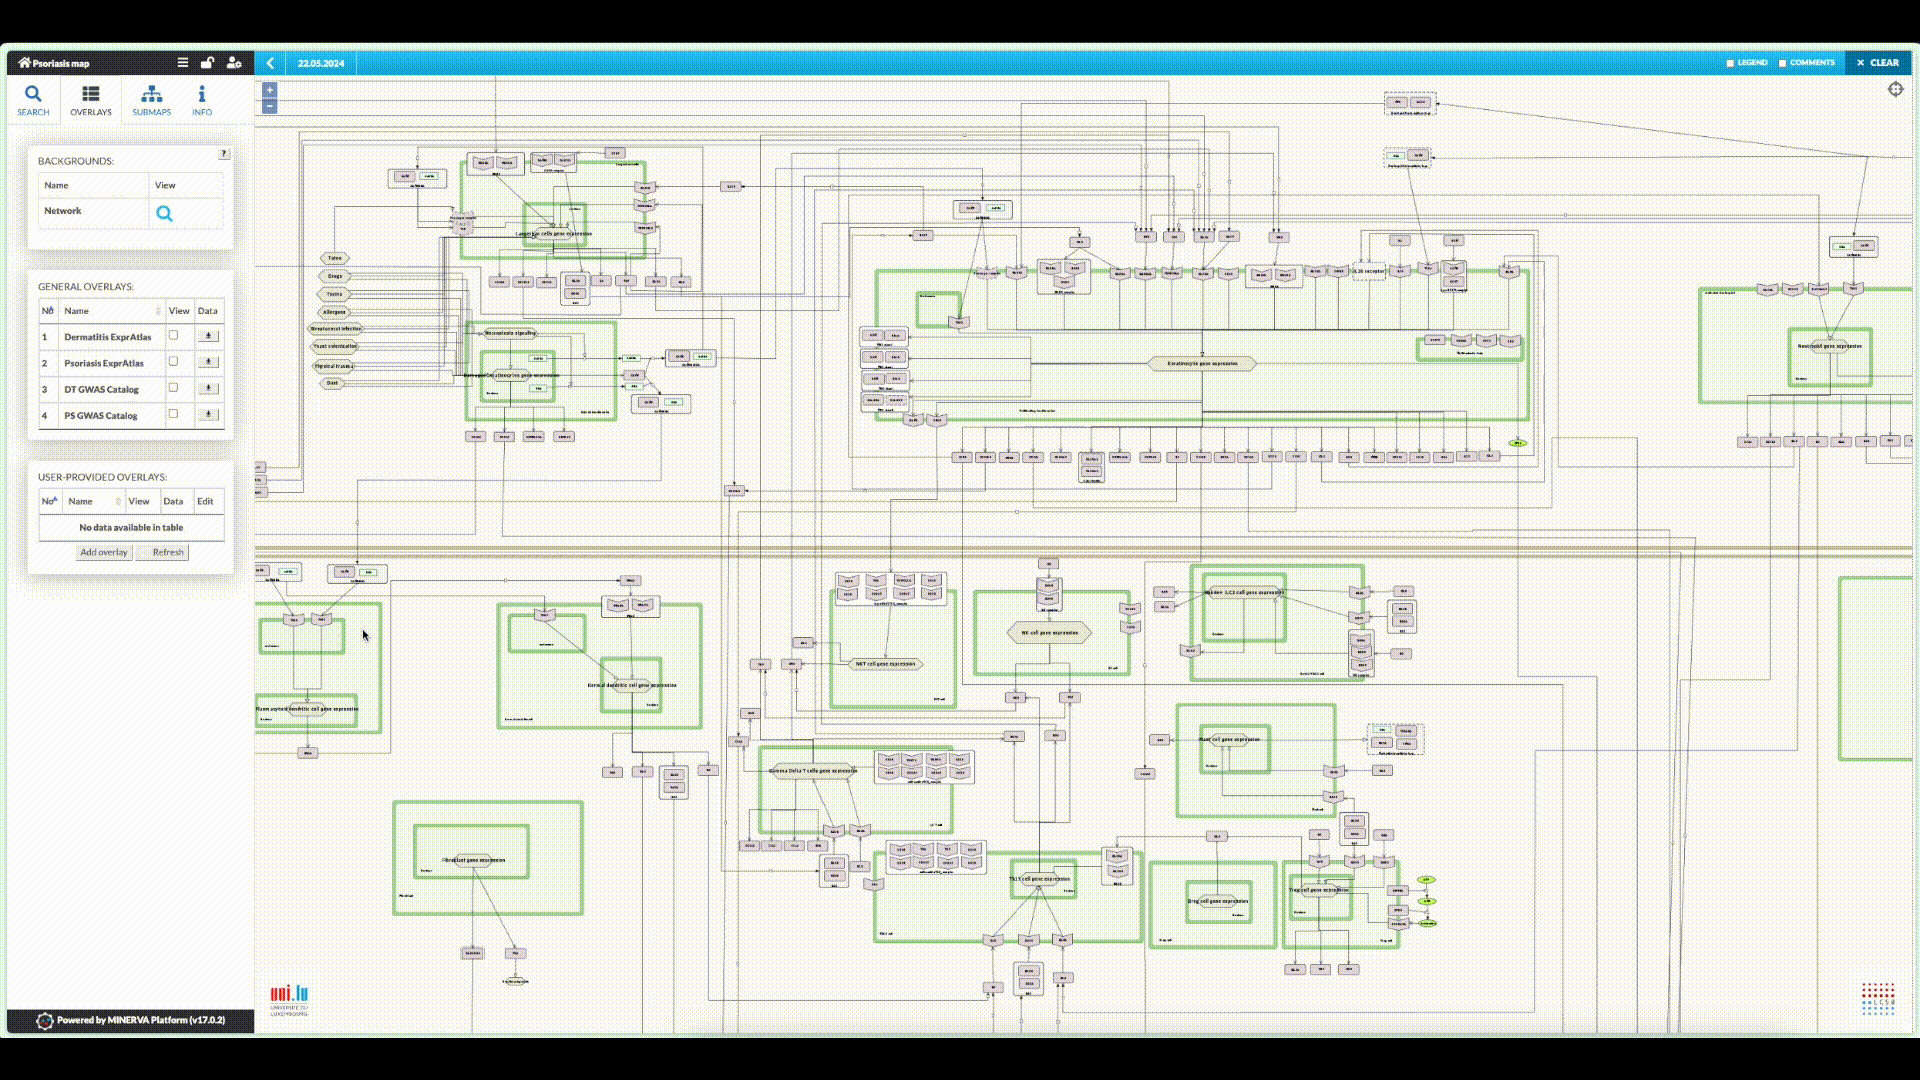This screenshot has width=1920, height=1080.
Task: Click the user settings icon
Action: 234,63
